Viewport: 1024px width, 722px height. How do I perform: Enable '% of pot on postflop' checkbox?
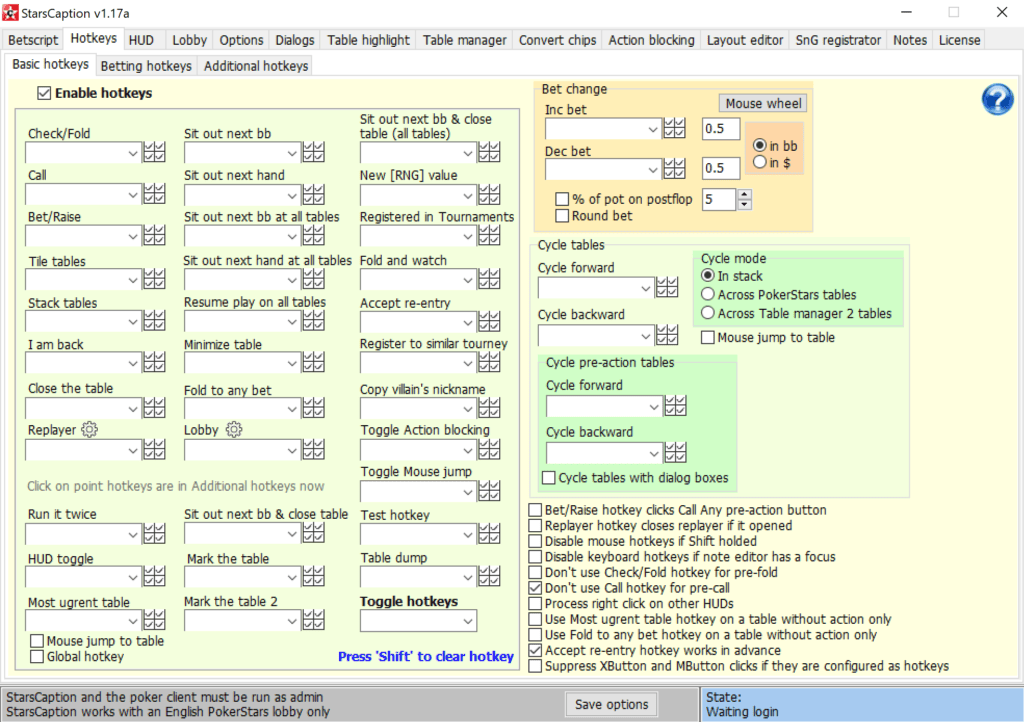pyautogui.click(x=562, y=198)
